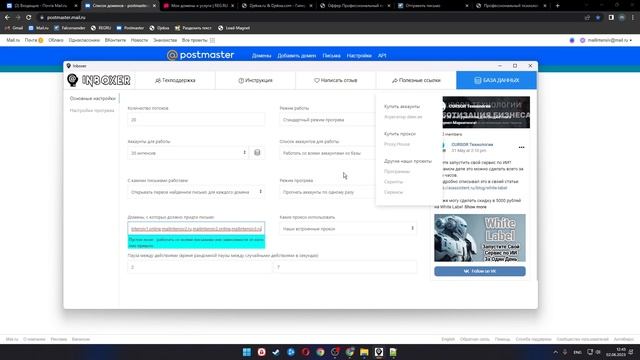Open the three-dot menu on VK post
This screenshot has width=640, height=360.
(521, 147)
